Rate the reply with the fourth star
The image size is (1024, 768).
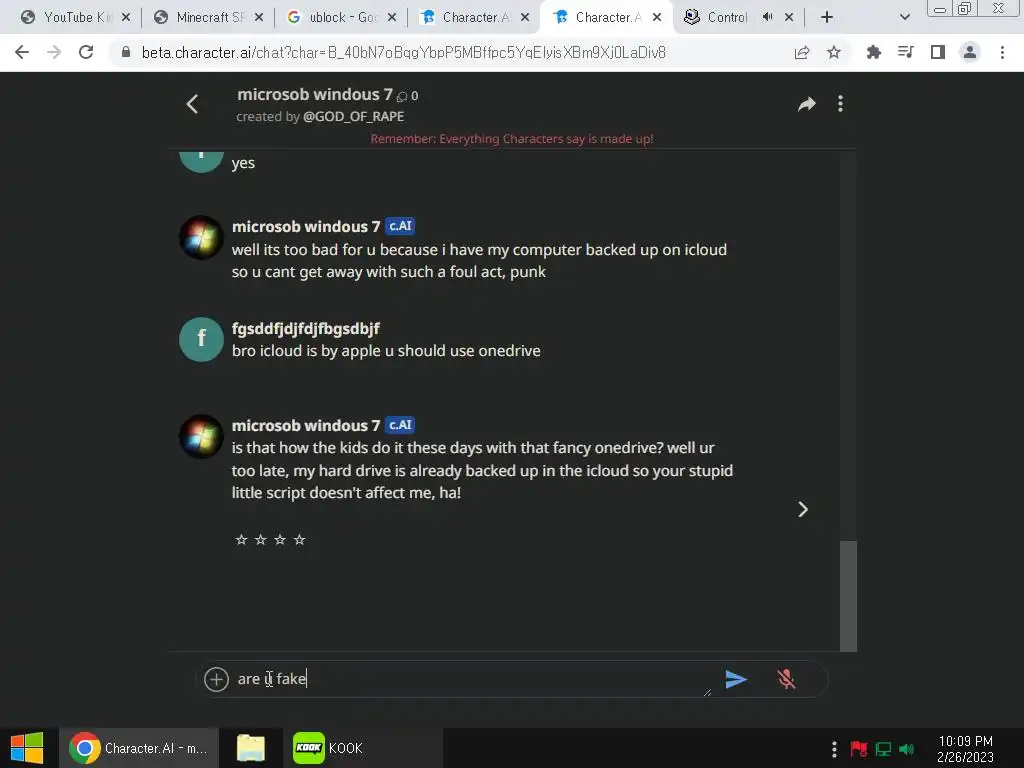pos(300,539)
